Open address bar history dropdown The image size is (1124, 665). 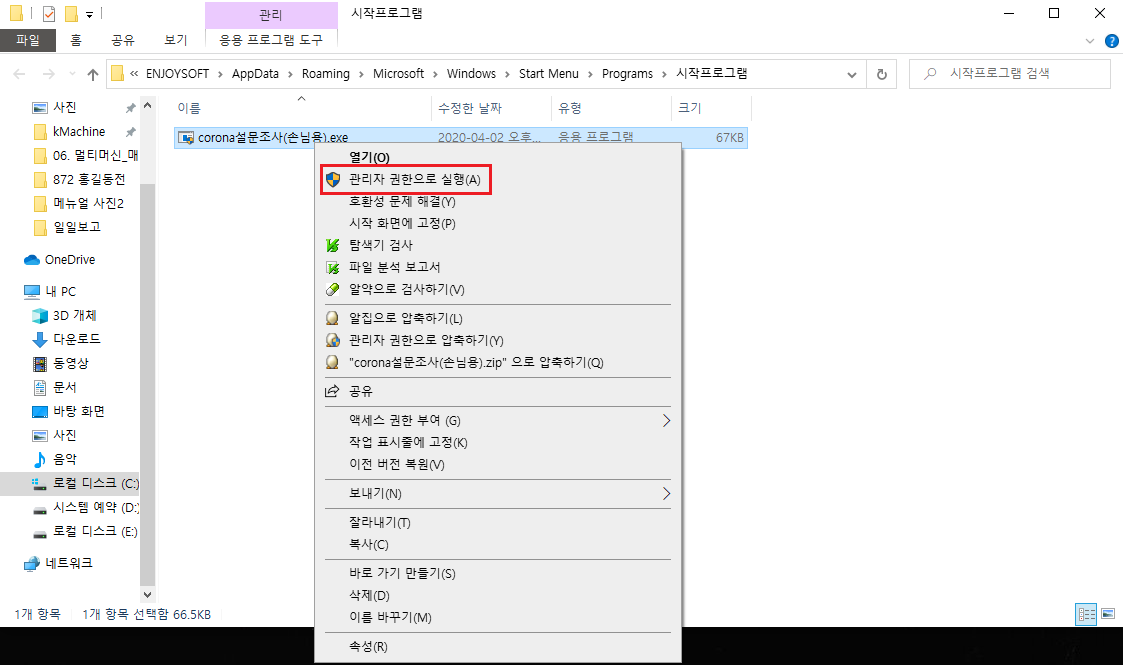[852, 74]
